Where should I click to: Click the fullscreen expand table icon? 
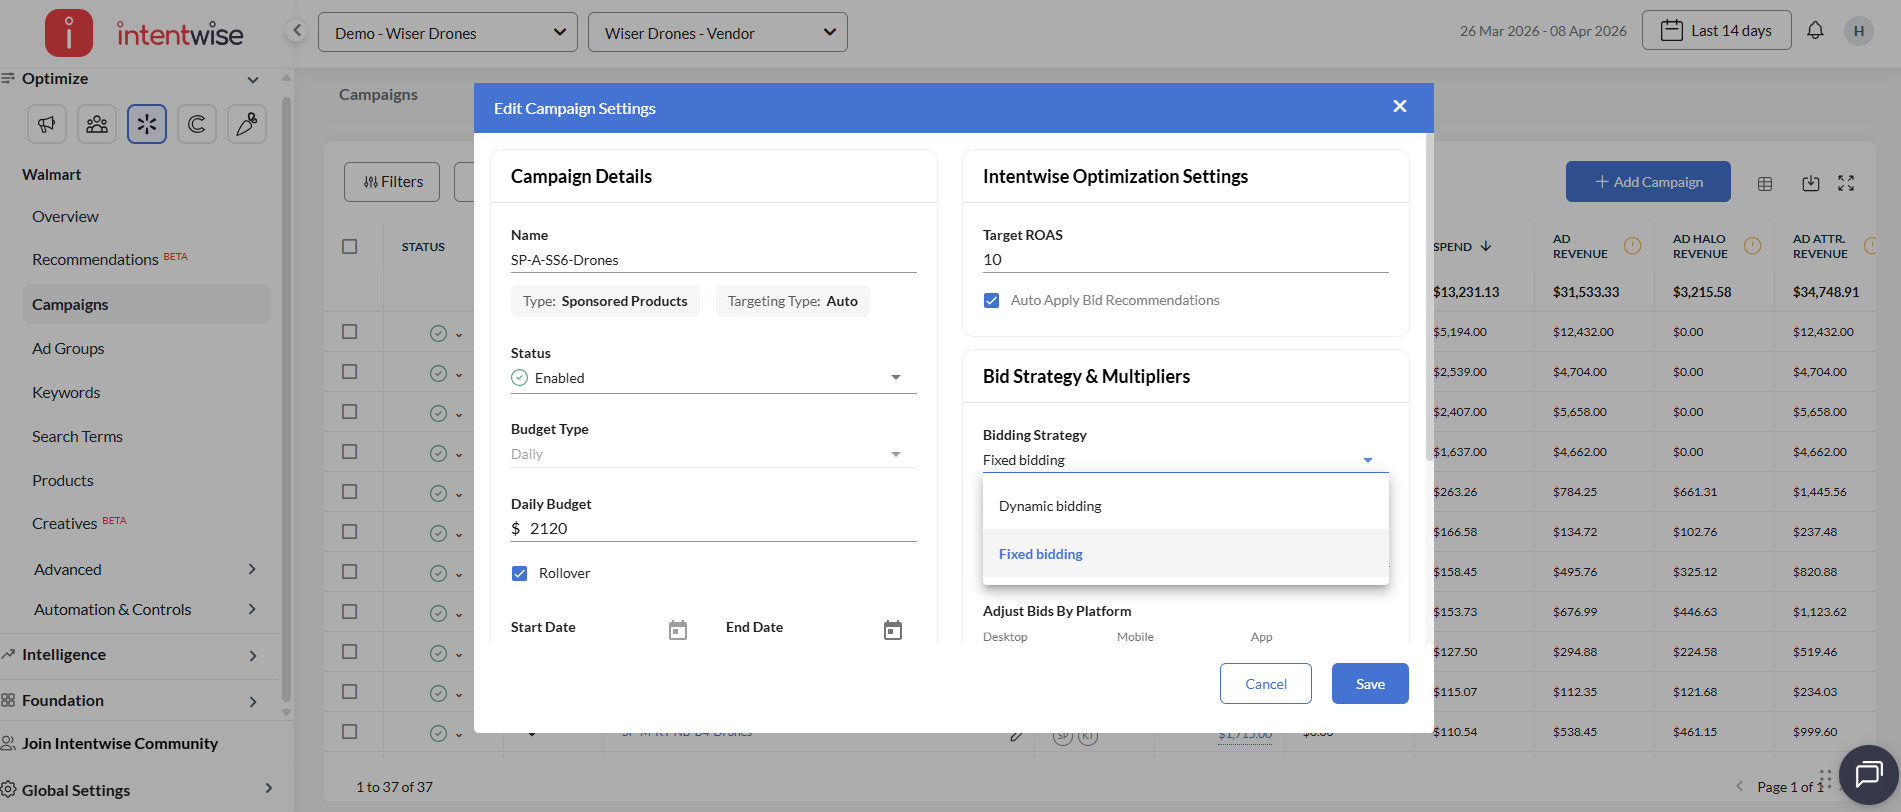click(x=1846, y=183)
